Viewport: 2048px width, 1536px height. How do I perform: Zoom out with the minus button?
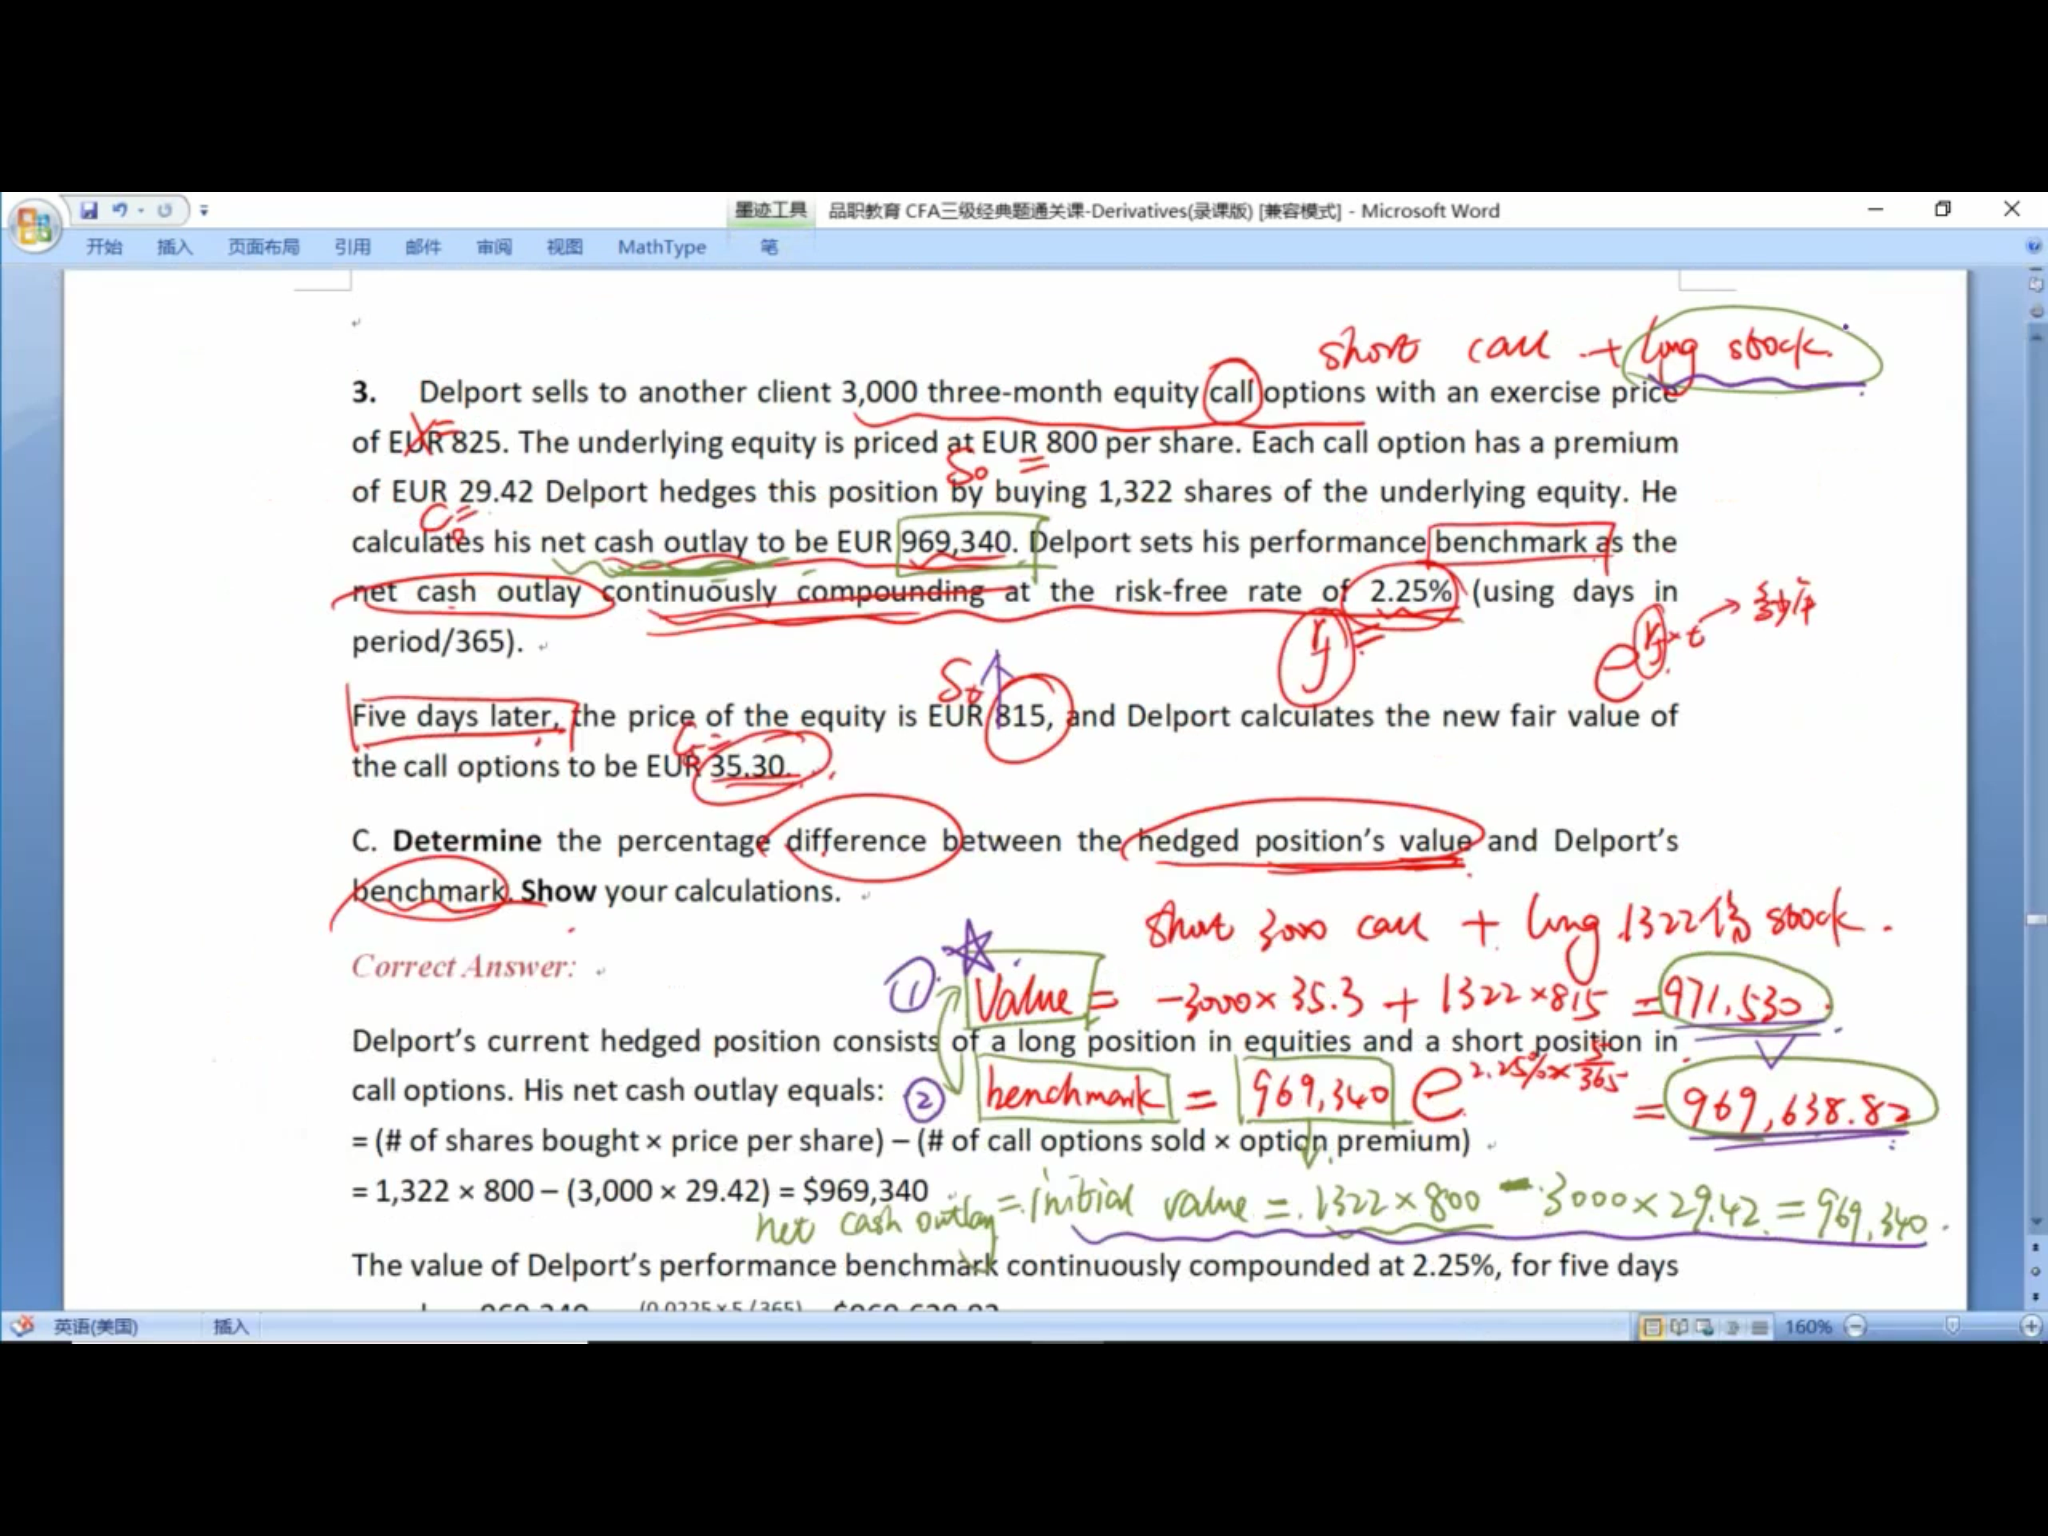pyautogui.click(x=1856, y=1327)
